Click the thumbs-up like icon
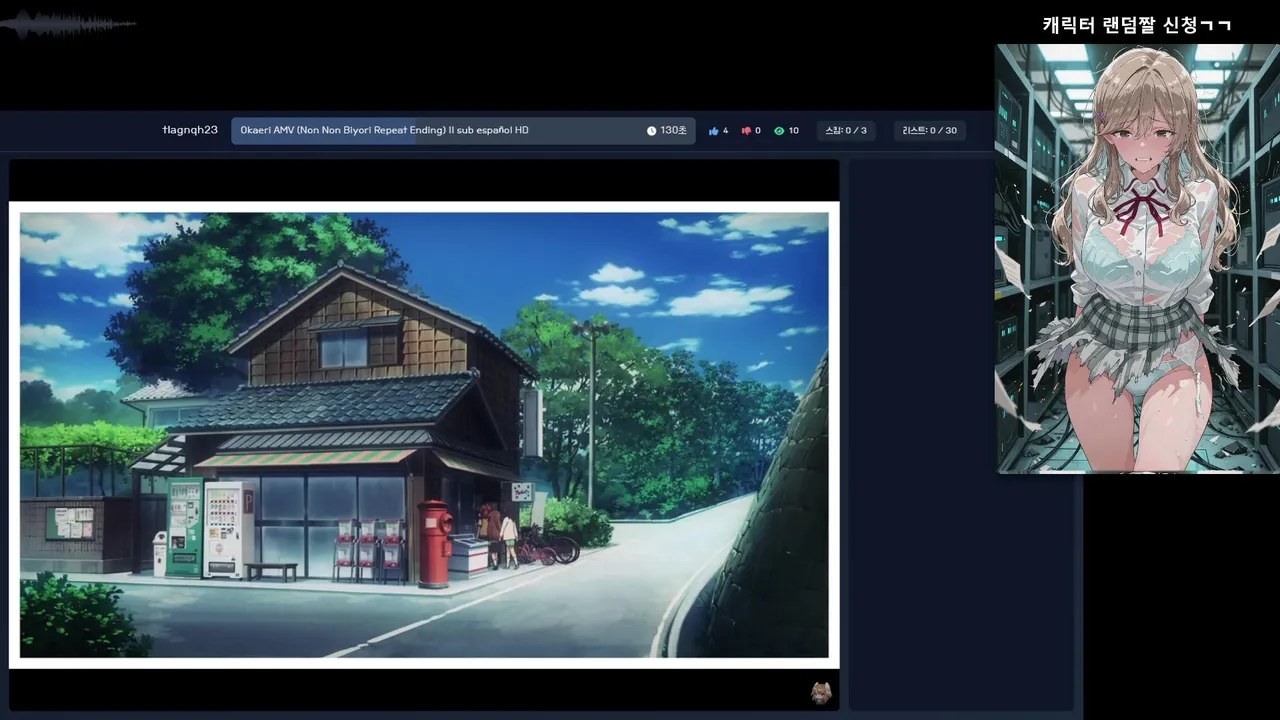 point(714,131)
